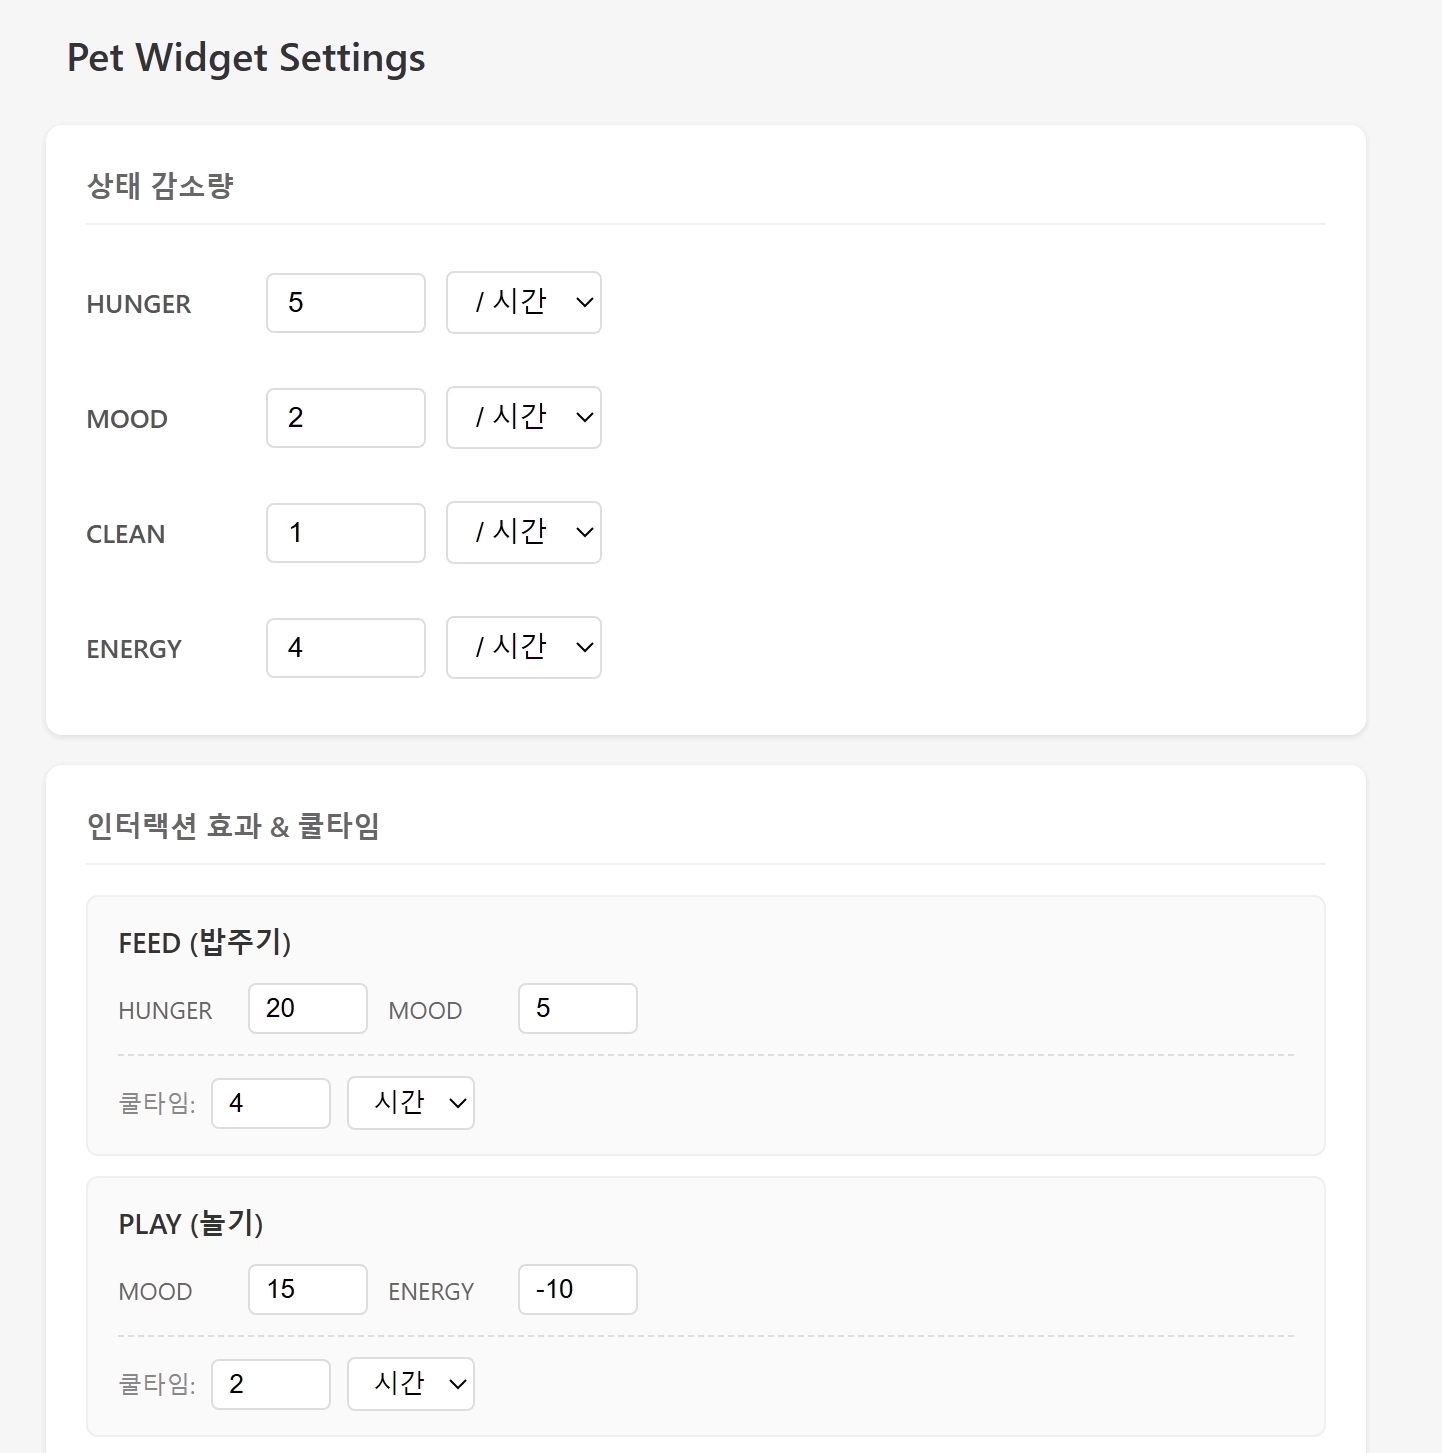The image size is (1442, 1453).
Task: Click the HUNGER decay amount field
Action: 345,303
